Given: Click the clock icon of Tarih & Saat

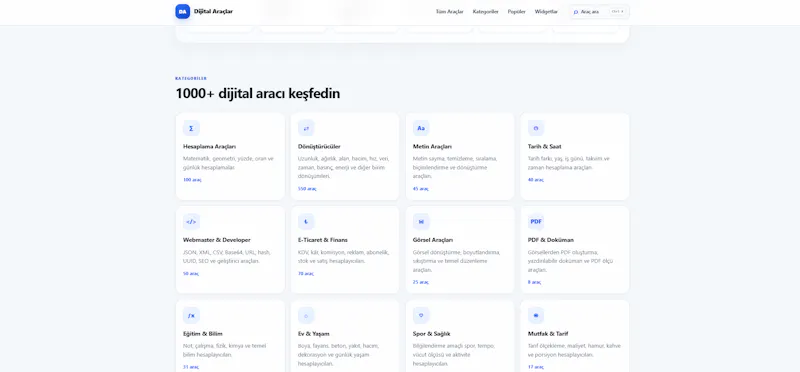Looking at the screenshot, I should tap(536, 128).
